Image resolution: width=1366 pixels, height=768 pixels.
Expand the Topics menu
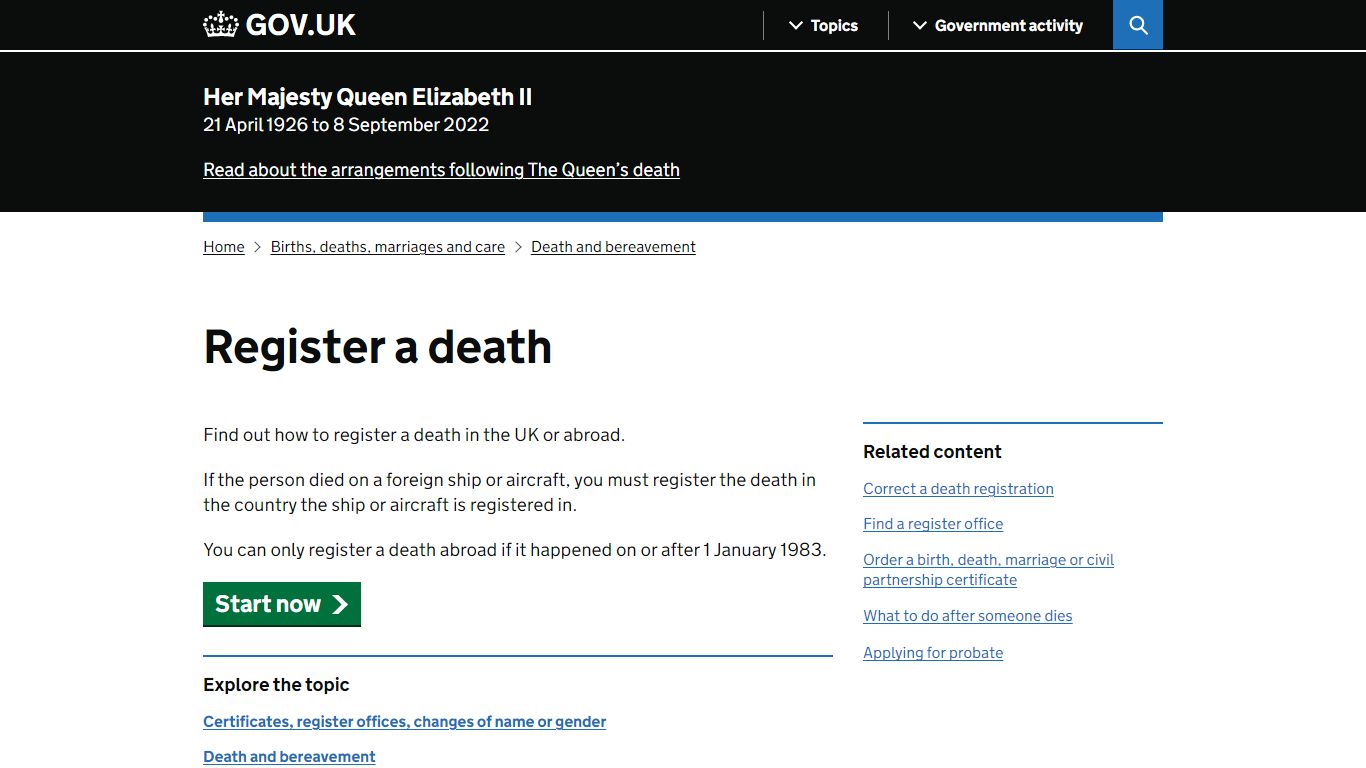pyautogui.click(x=823, y=26)
